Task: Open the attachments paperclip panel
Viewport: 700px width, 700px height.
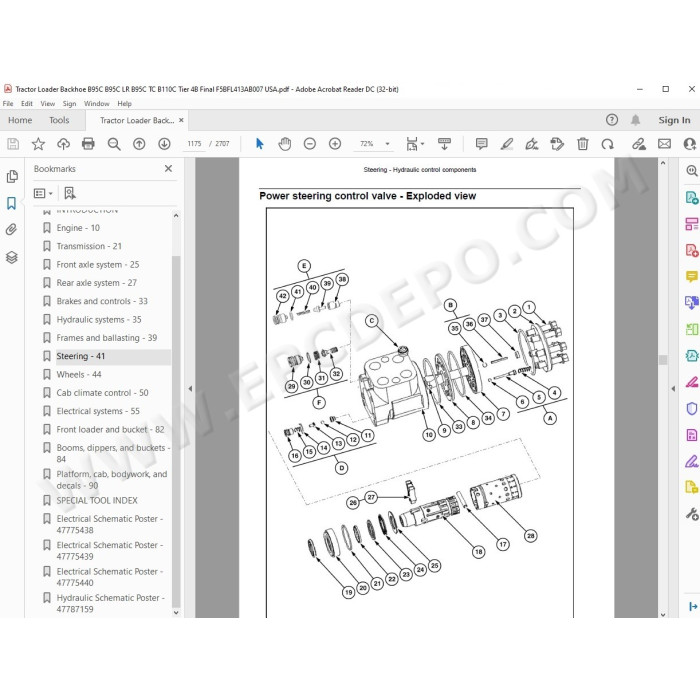Action: tap(12, 229)
